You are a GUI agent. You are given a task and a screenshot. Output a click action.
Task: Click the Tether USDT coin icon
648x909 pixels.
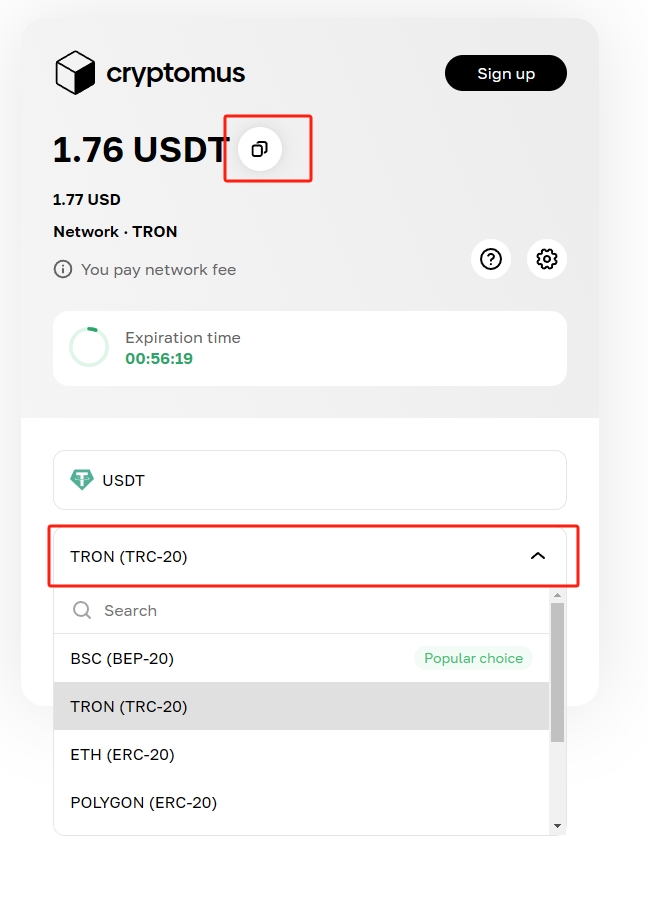pos(82,480)
